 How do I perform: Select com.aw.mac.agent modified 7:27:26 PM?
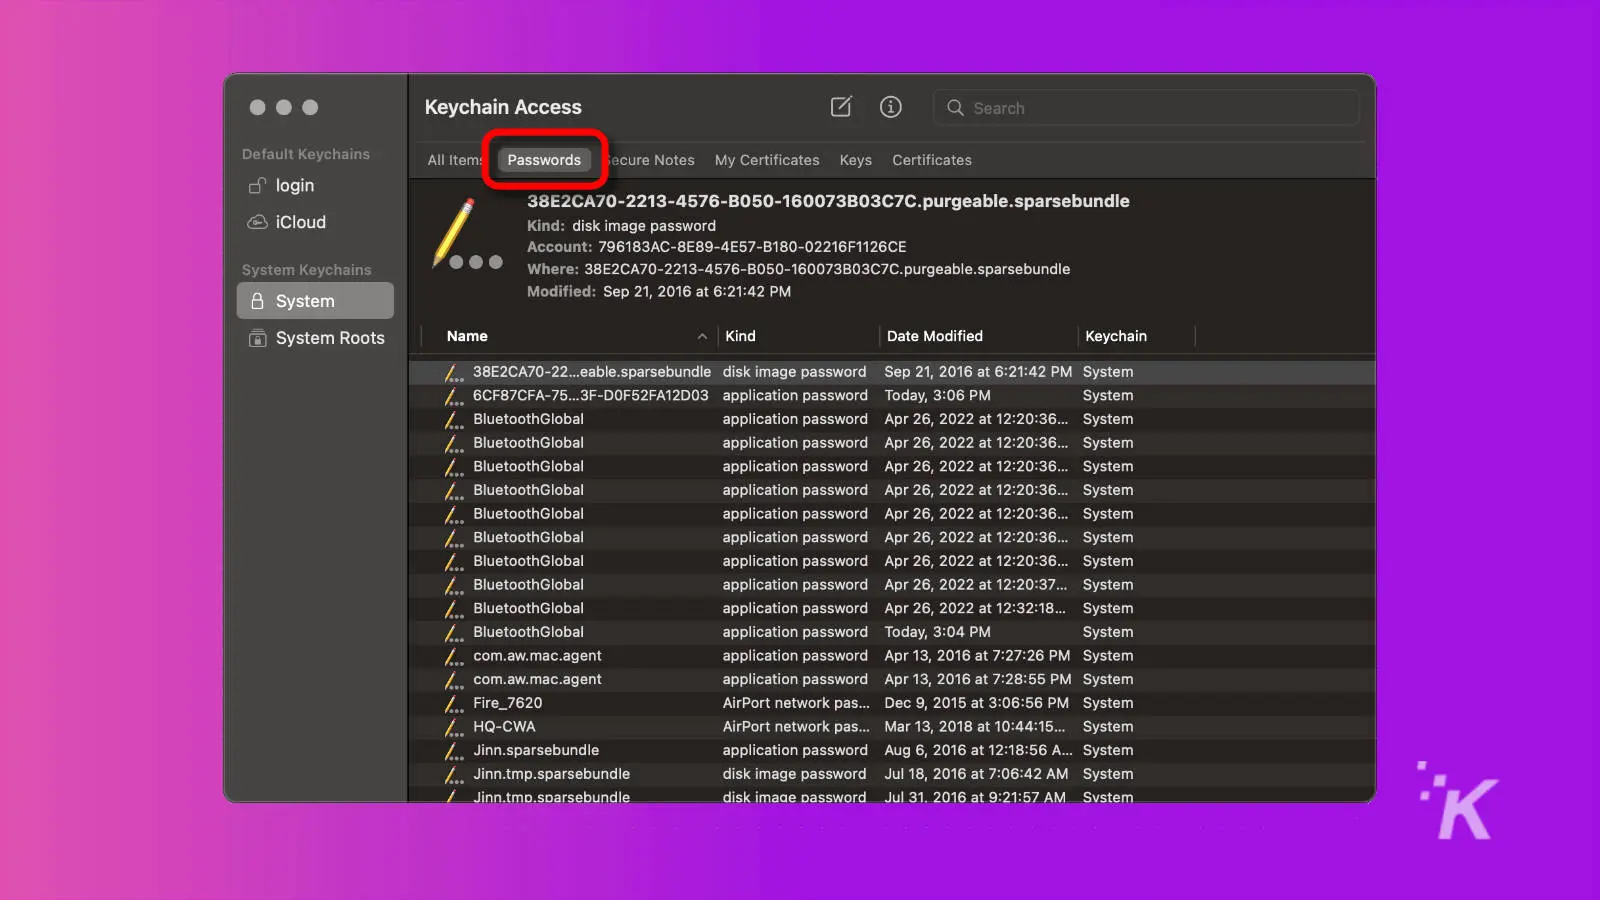[x=892, y=656]
